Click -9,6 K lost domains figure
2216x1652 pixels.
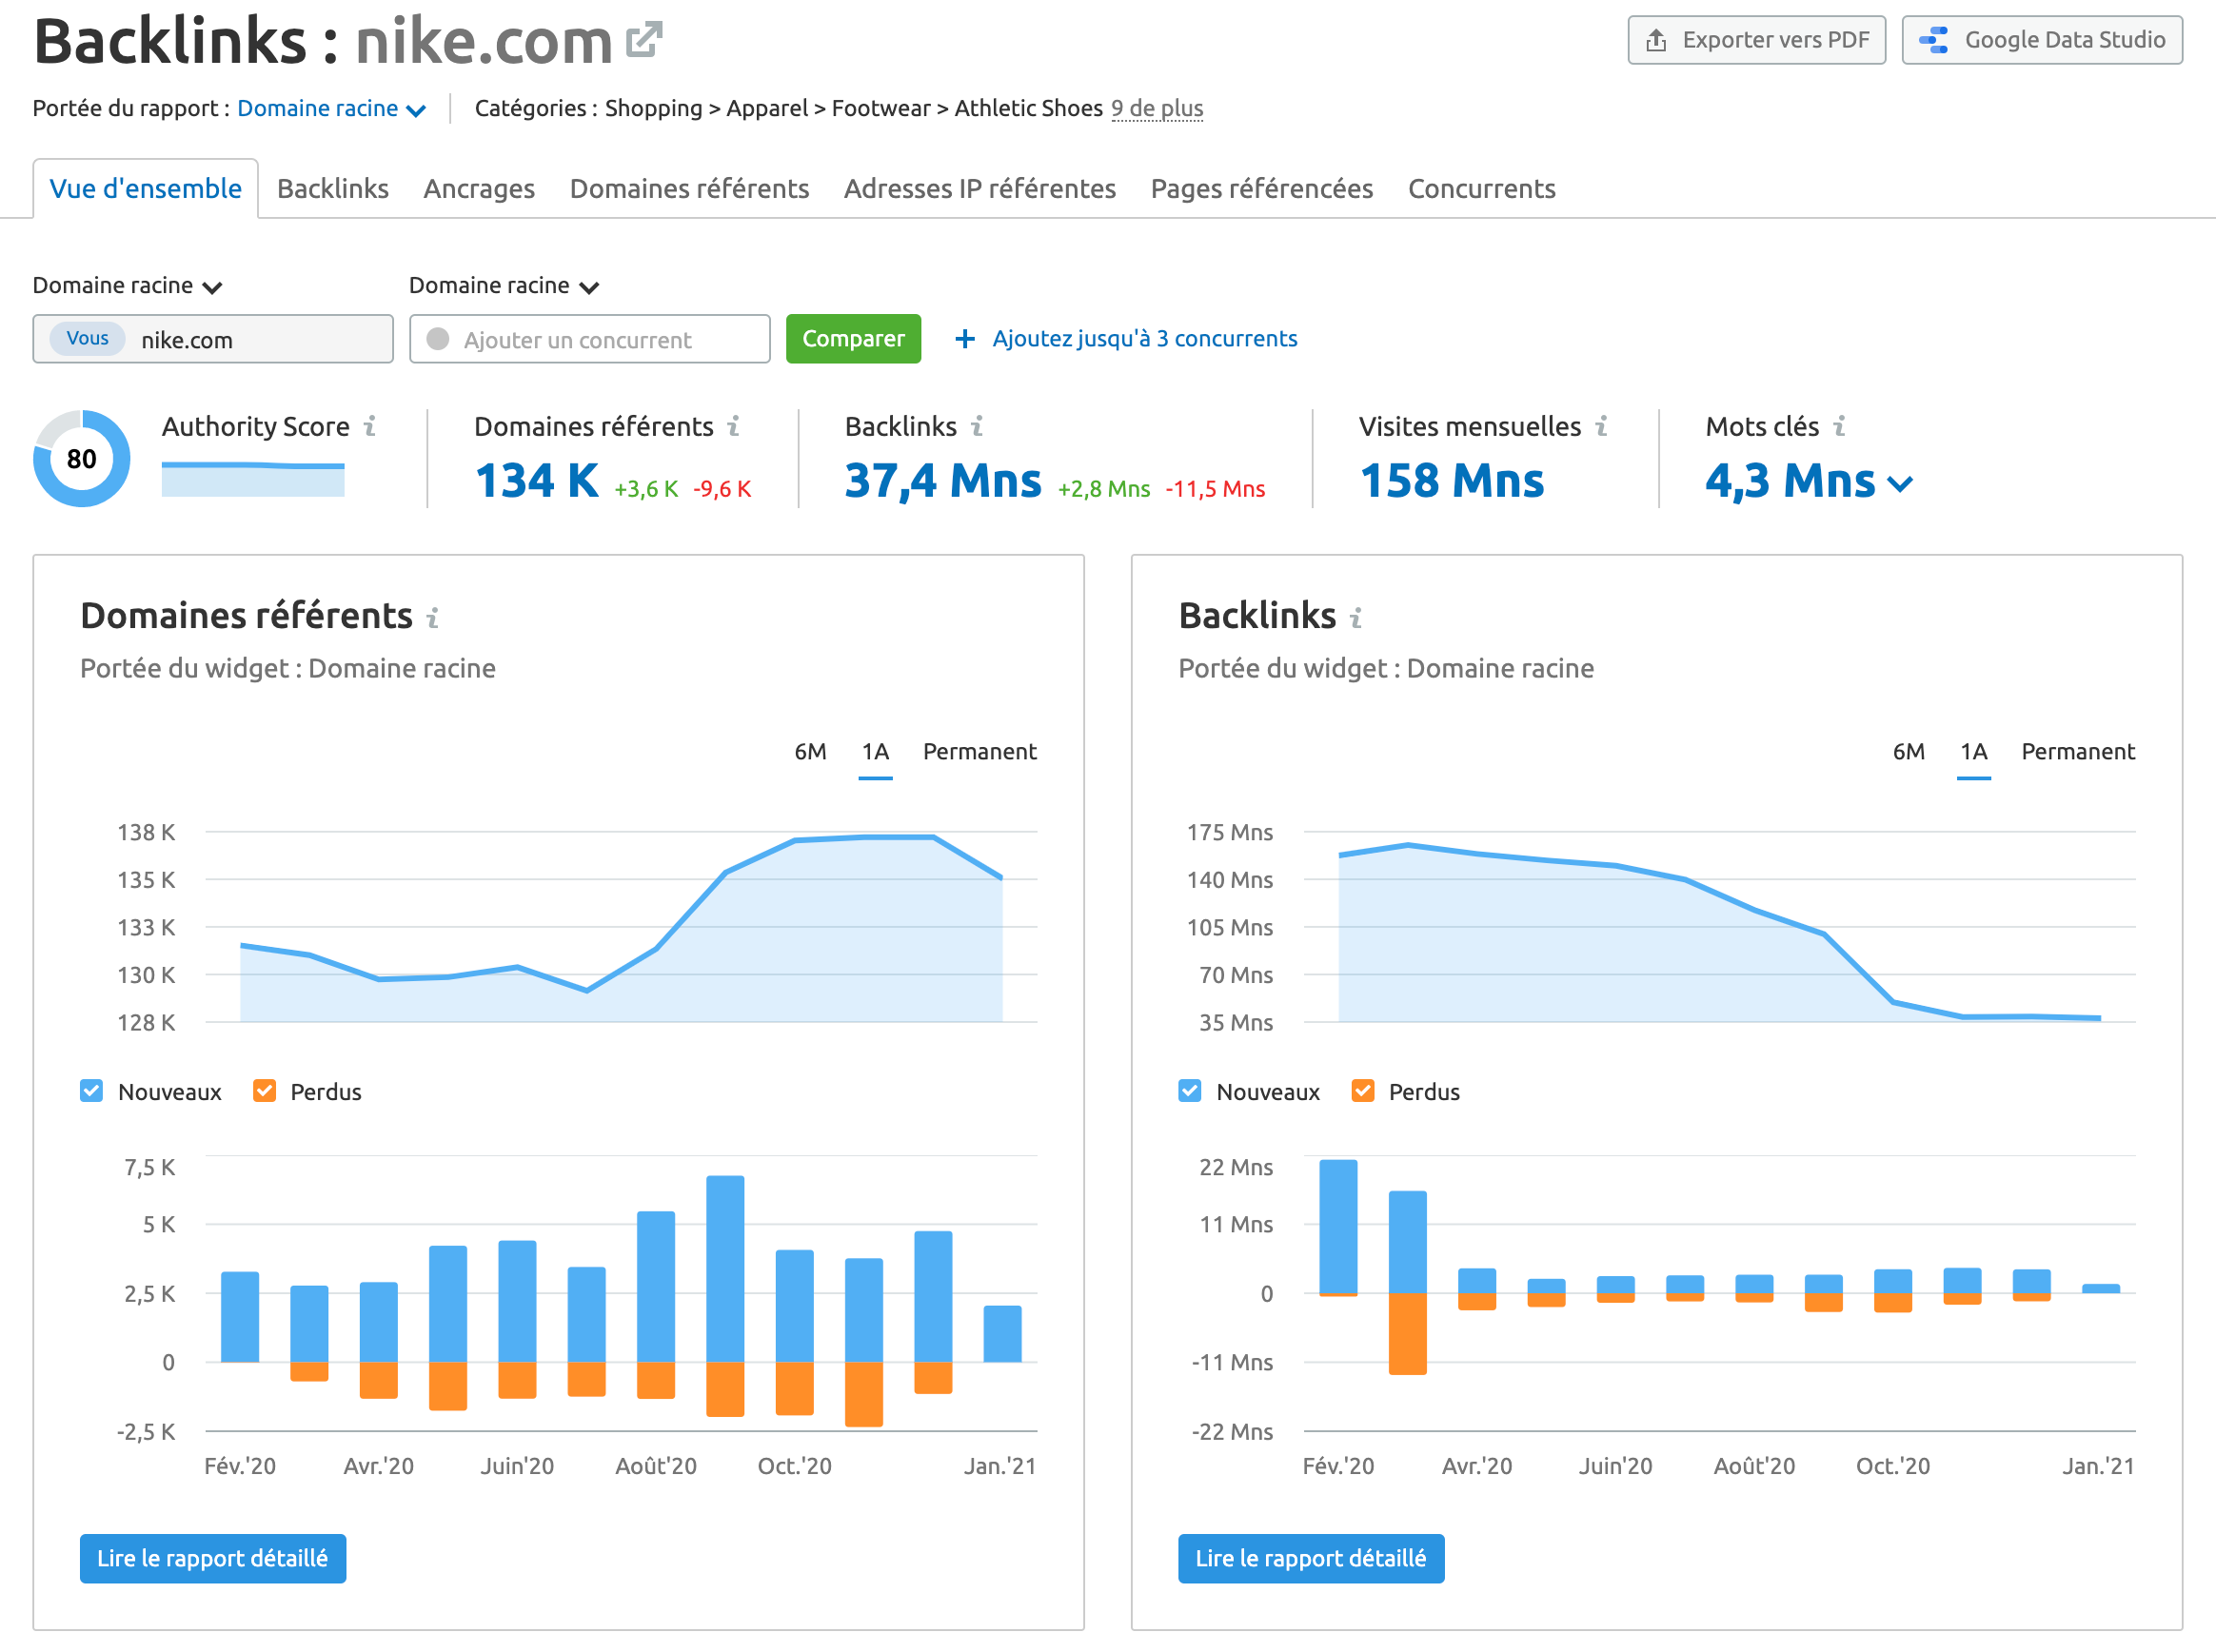point(722,489)
